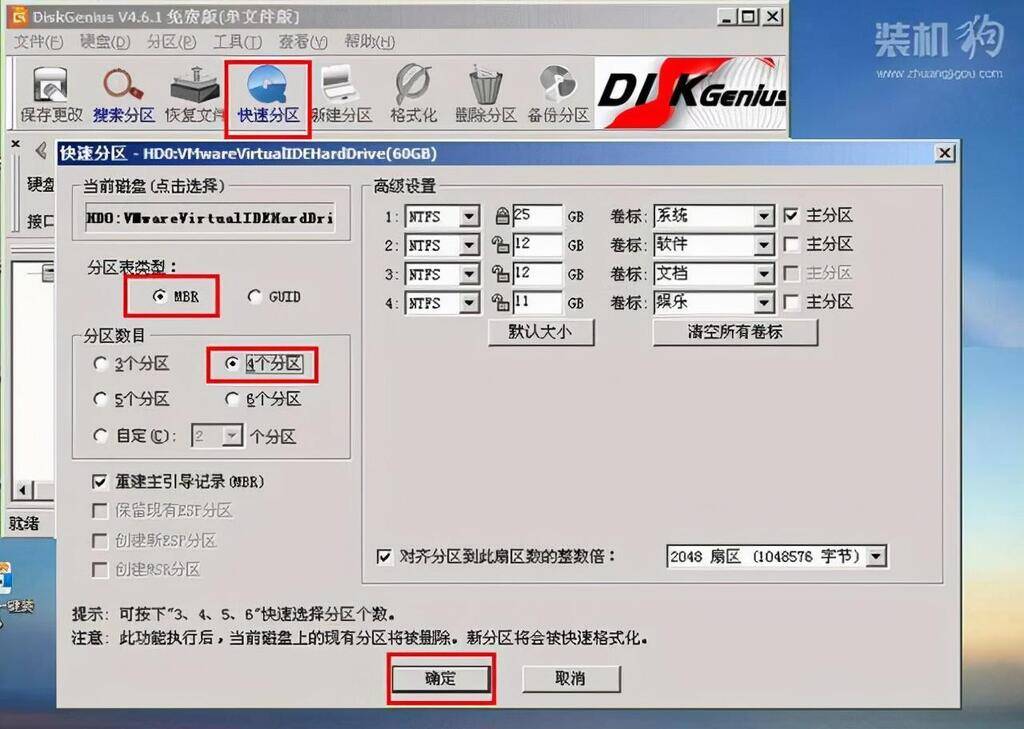Launch the 恢复文件 recover files tool
This screenshot has width=1024, height=729.
point(194,95)
